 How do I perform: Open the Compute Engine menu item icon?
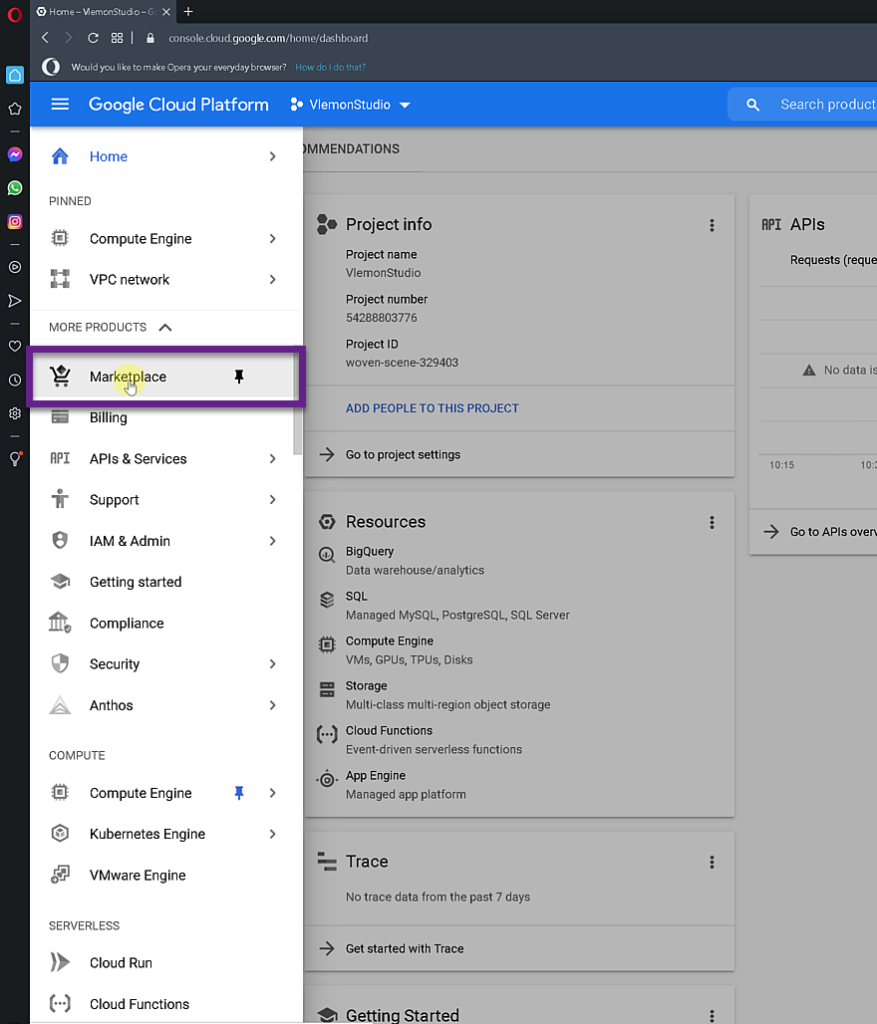[60, 238]
